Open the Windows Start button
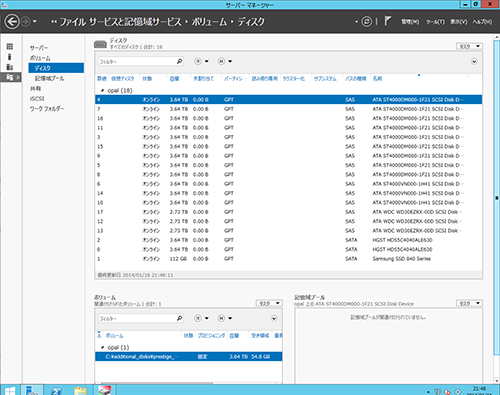This screenshot has width=500, height=395. click(10, 390)
